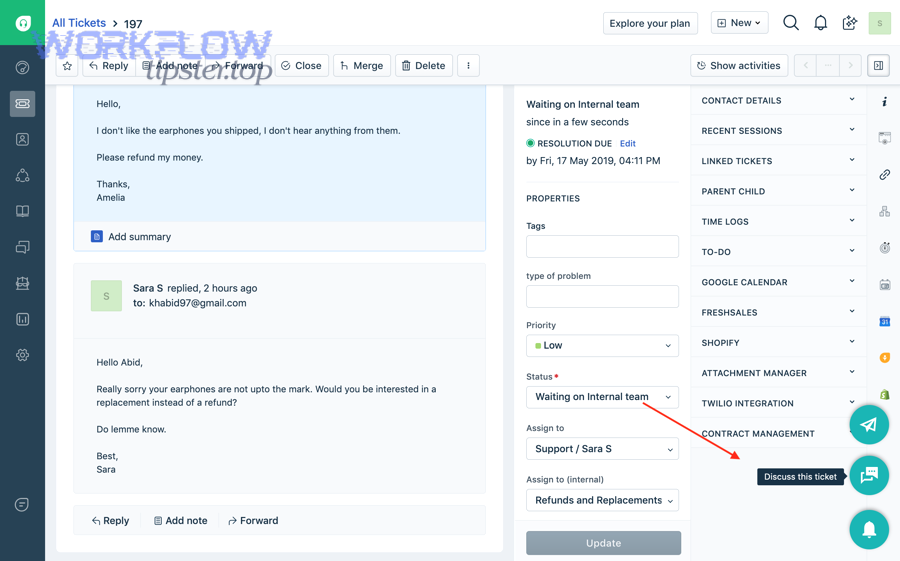Toggle the side panel layout icon

tap(878, 65)
